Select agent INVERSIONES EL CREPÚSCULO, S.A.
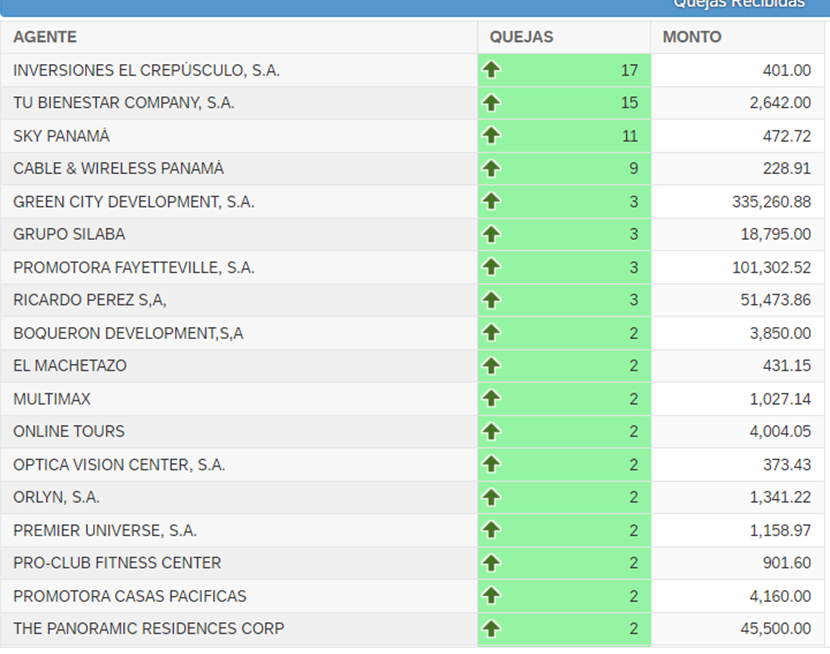 click(147, 70)
